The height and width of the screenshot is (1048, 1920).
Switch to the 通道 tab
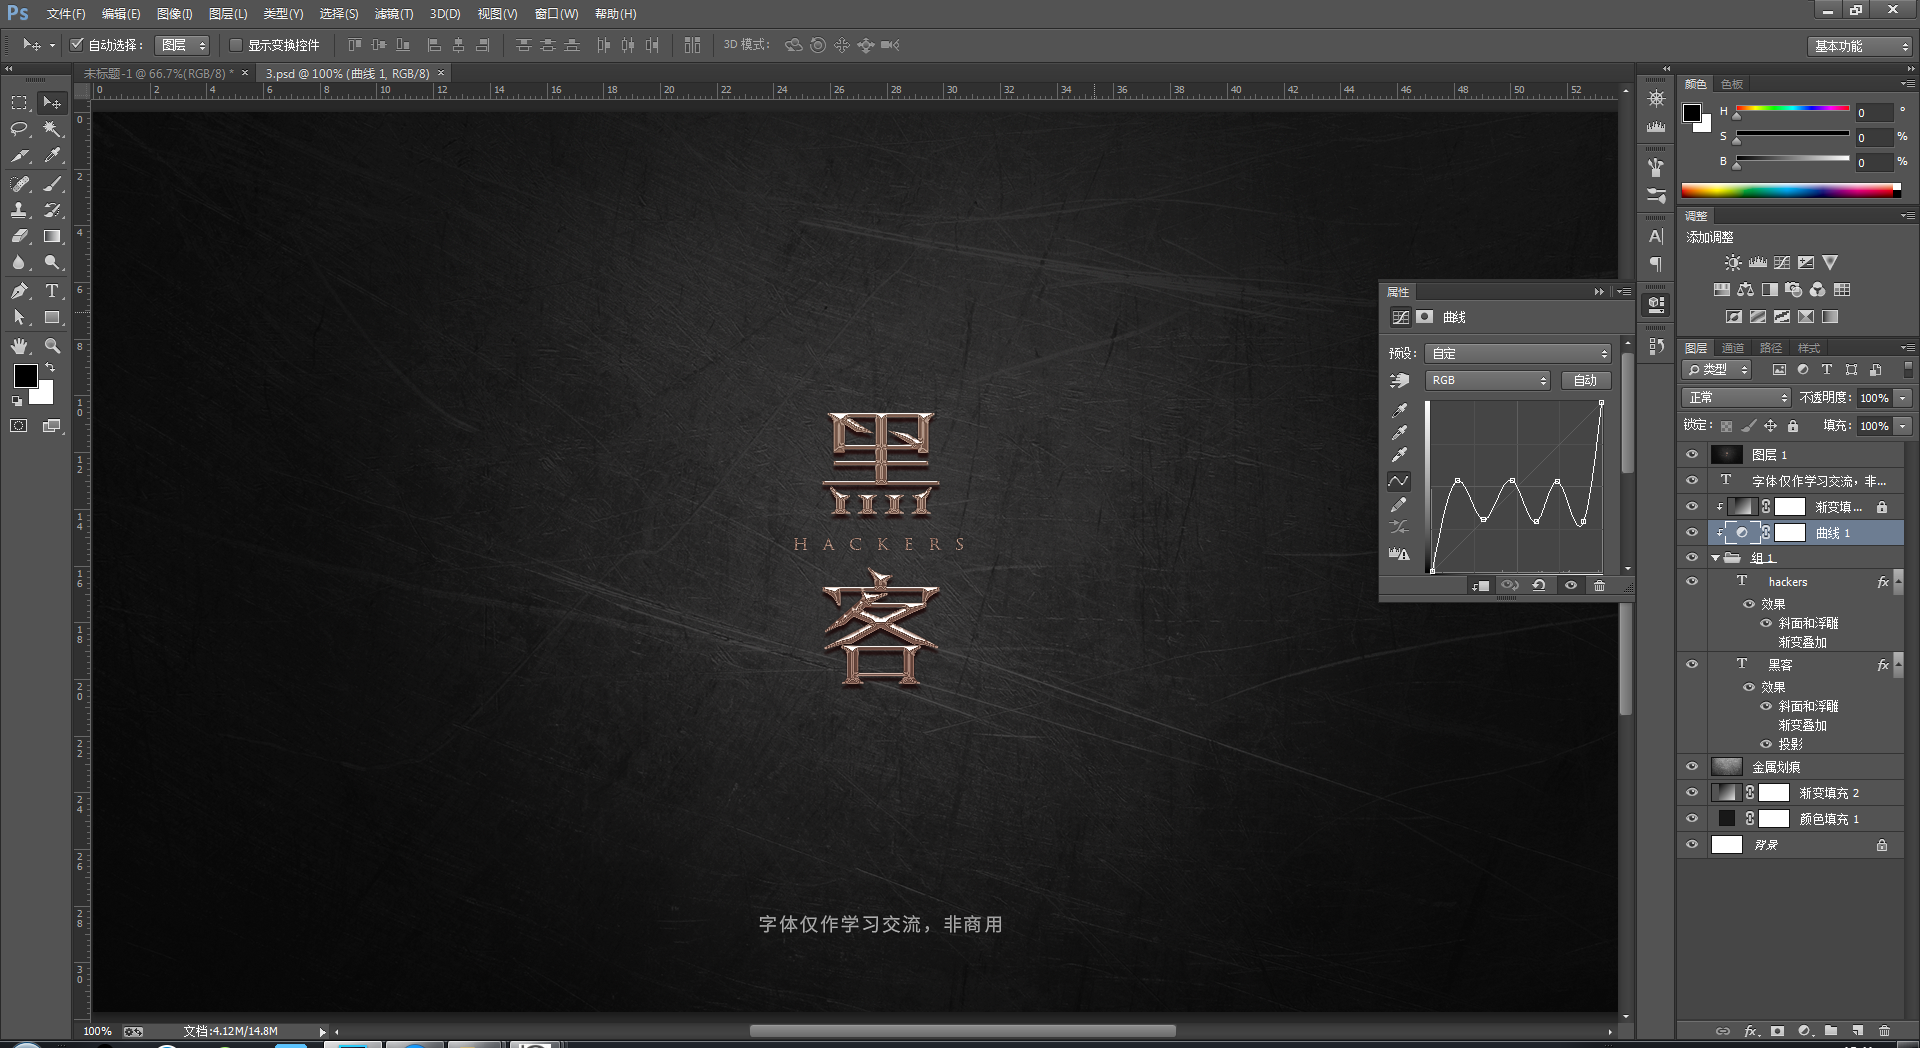point(1733,348)
